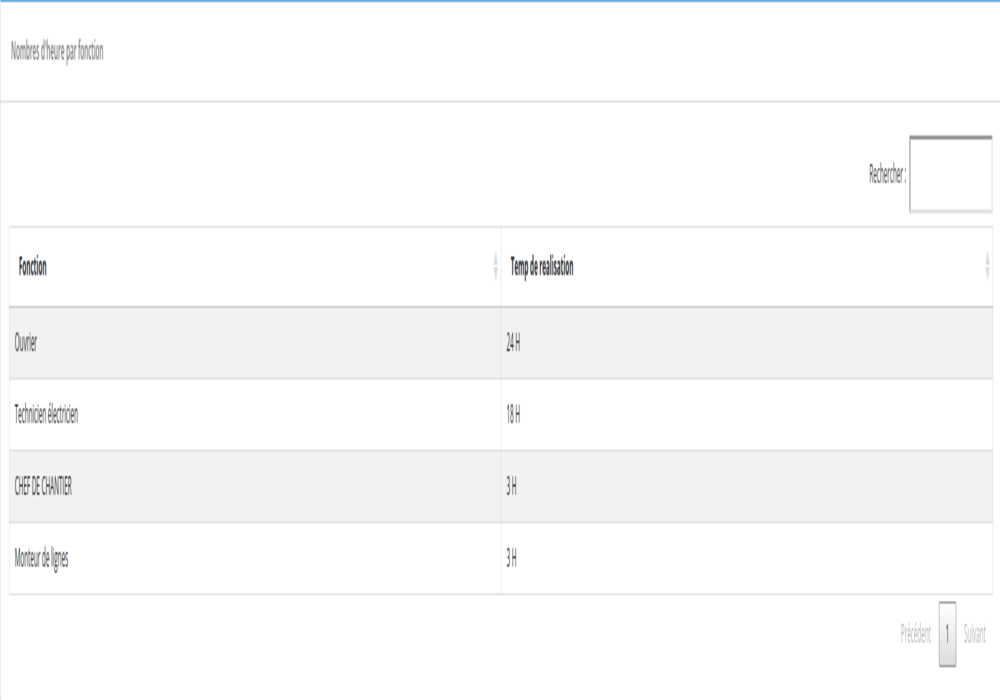Click the 18 H duration cell

pos(514,416)
